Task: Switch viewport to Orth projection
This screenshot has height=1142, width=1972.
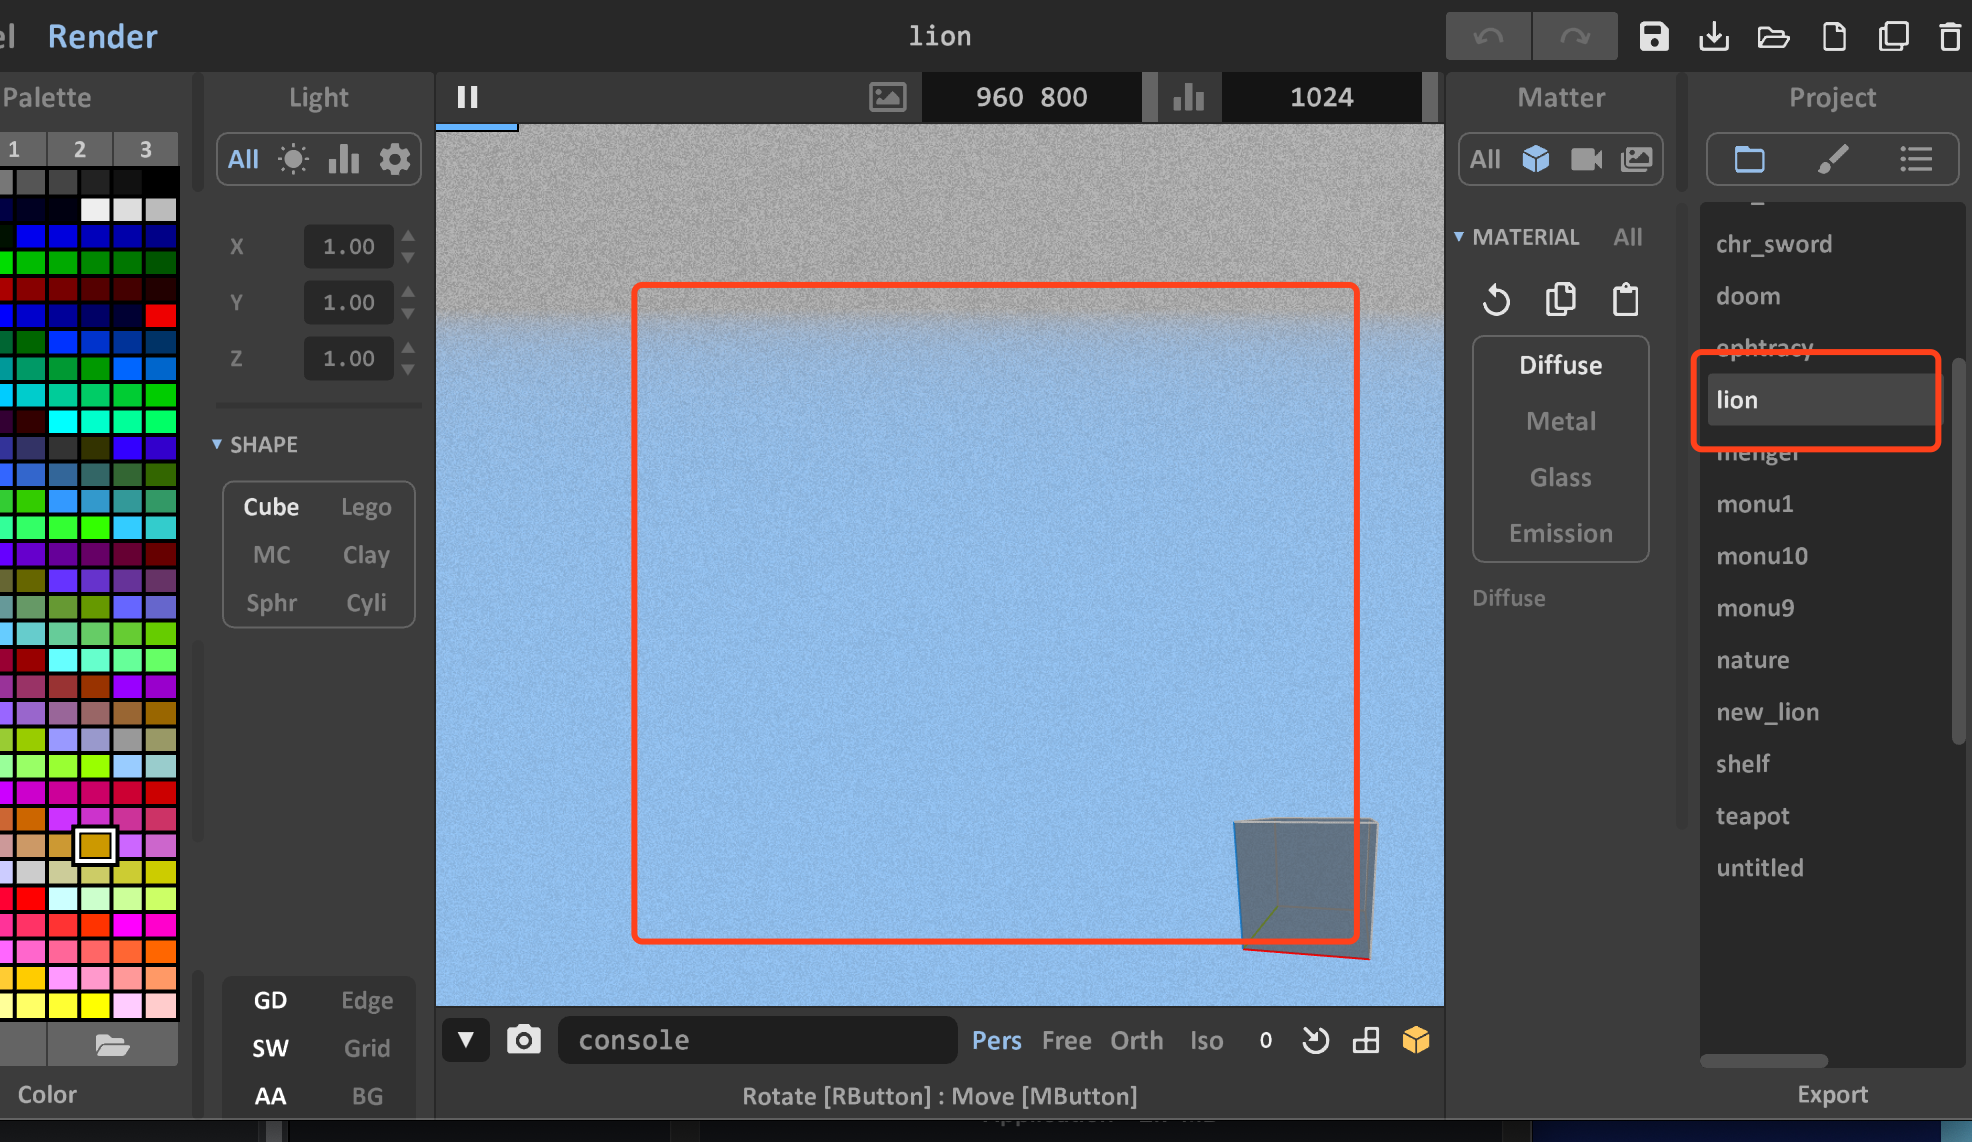Action: (1136, 1040)
